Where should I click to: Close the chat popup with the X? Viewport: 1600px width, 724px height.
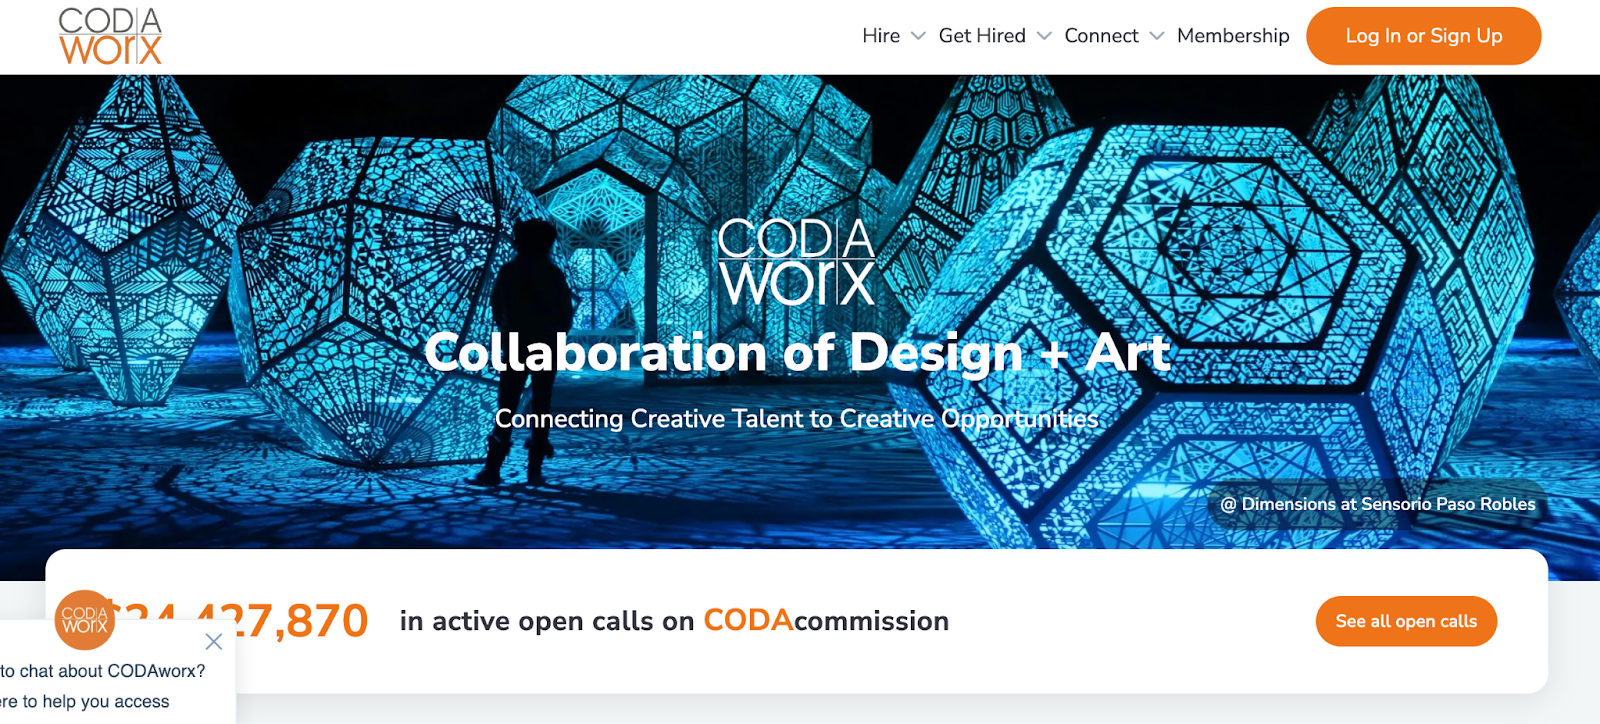point(213,641)
